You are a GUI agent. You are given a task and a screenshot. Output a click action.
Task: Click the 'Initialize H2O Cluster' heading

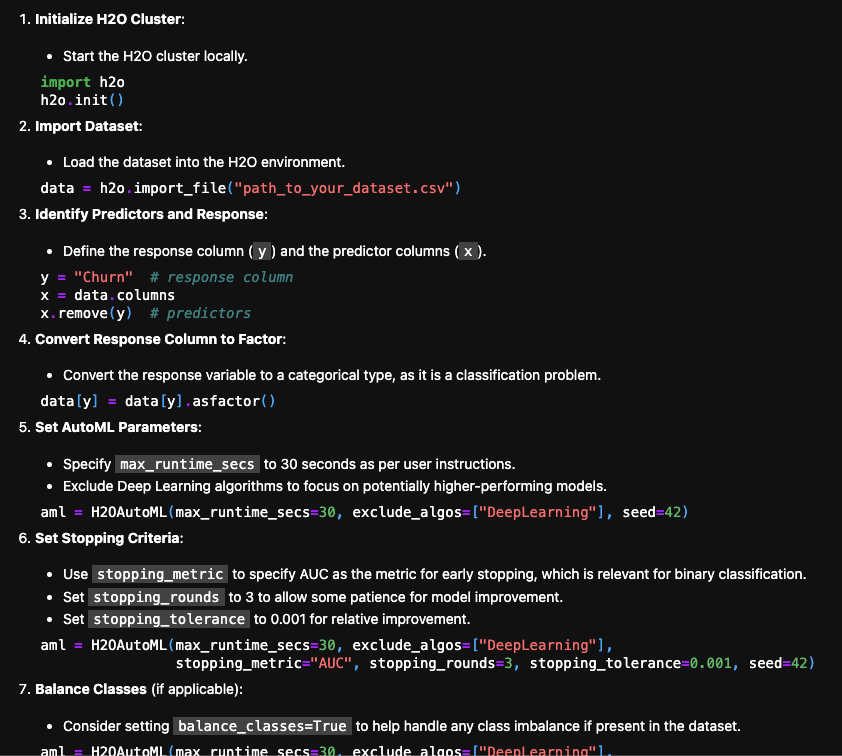click(x=108, y=19)
